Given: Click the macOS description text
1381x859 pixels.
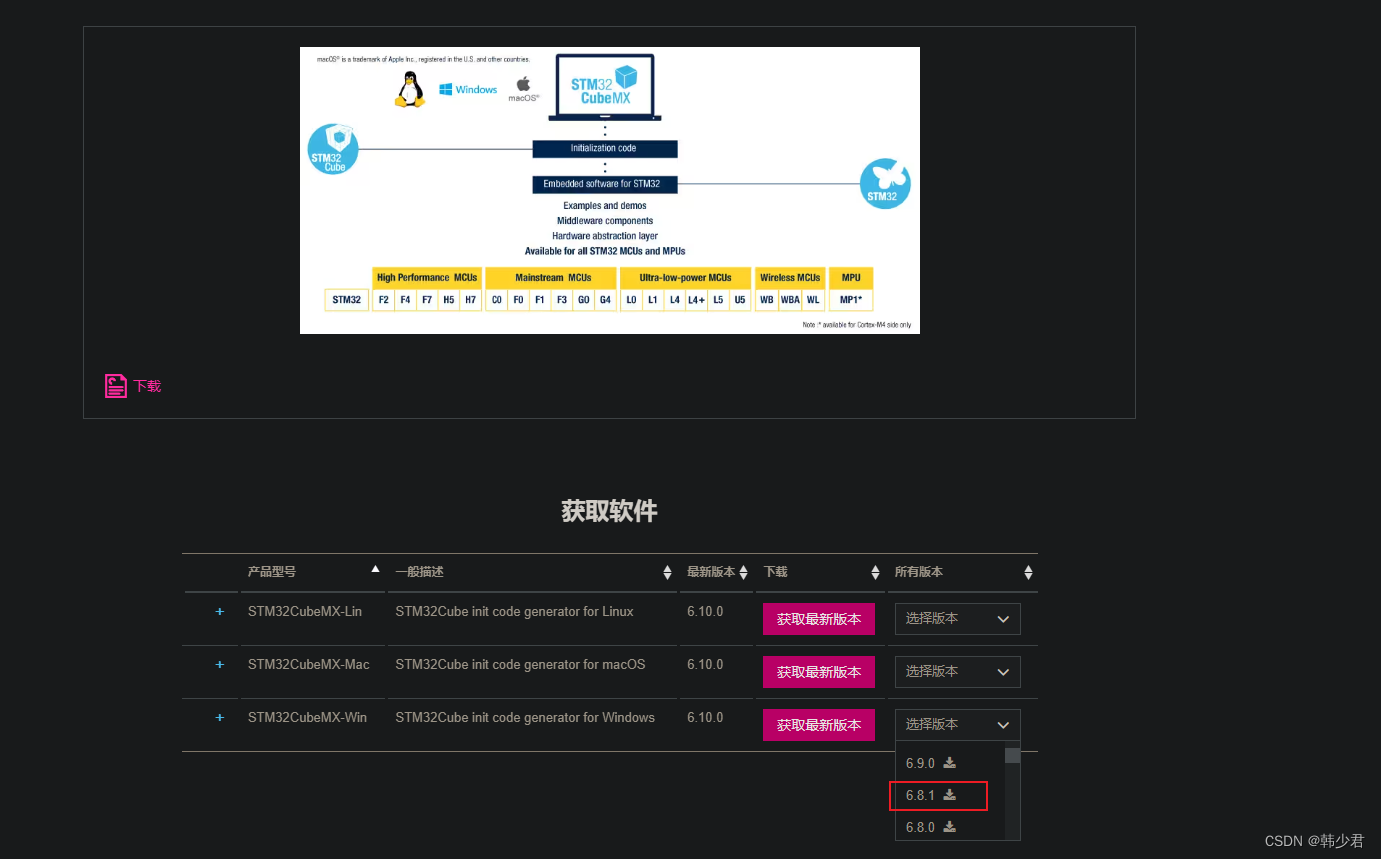Looking at the screenshot, I should [x=520, y=664].
